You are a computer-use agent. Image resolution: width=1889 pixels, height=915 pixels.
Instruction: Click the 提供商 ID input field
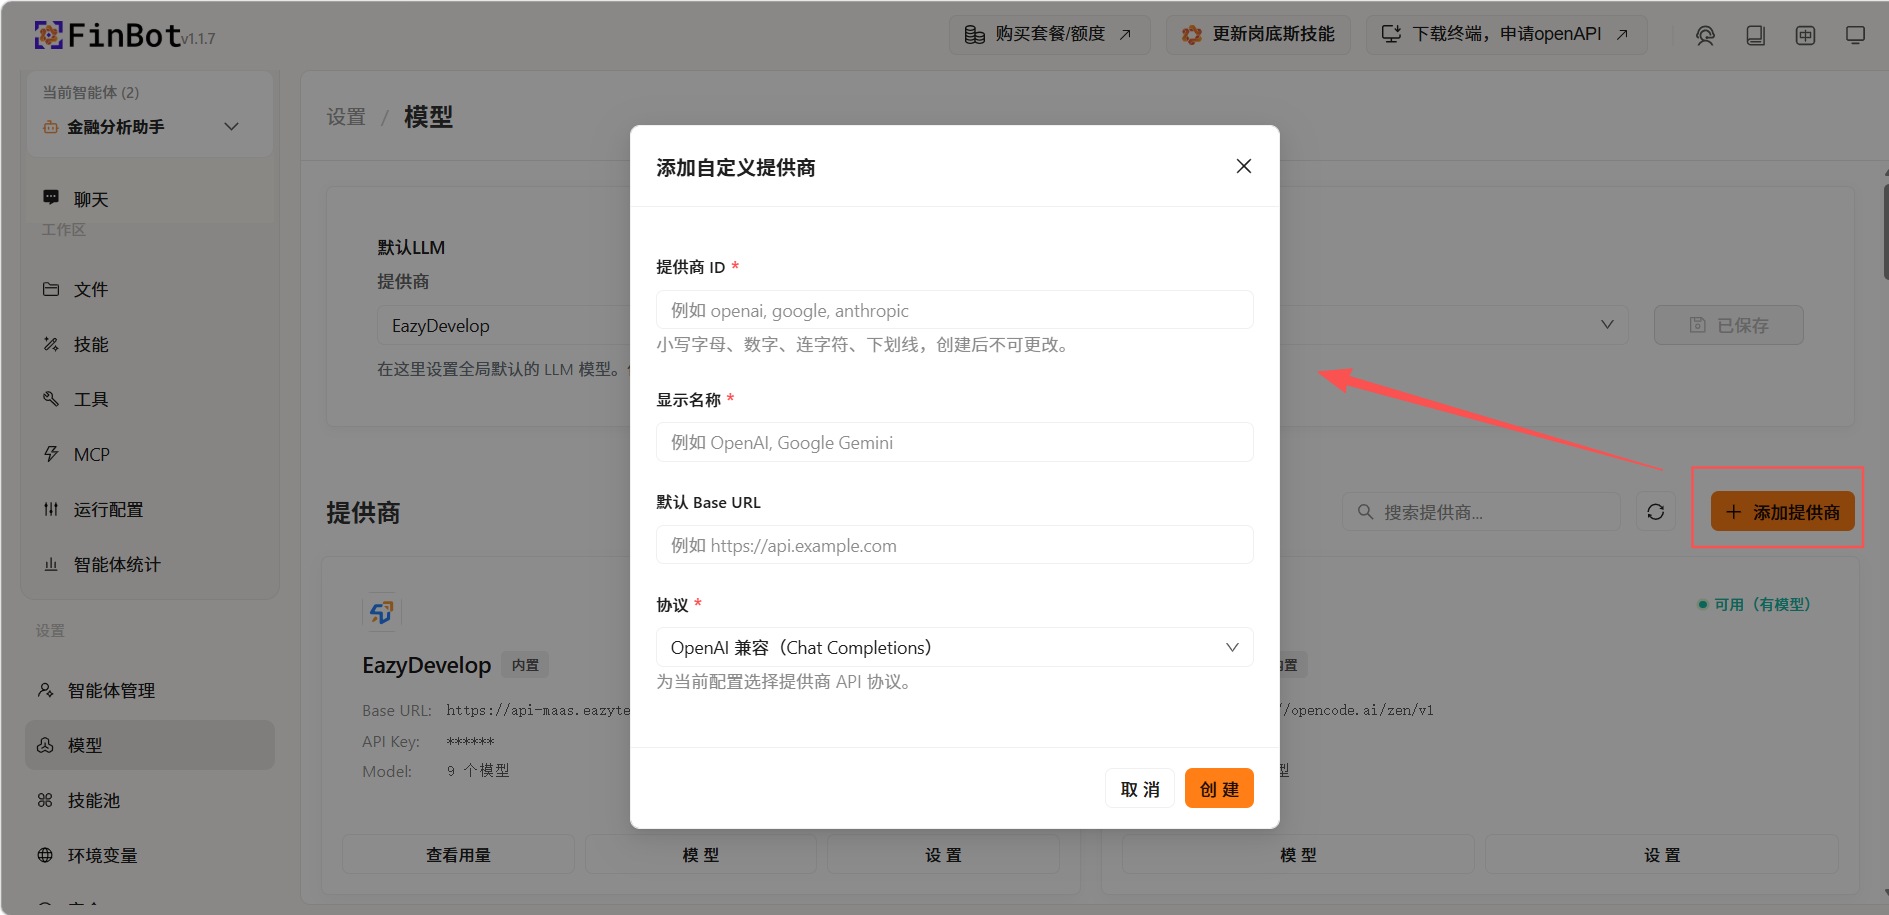click(x=954, y=310)
